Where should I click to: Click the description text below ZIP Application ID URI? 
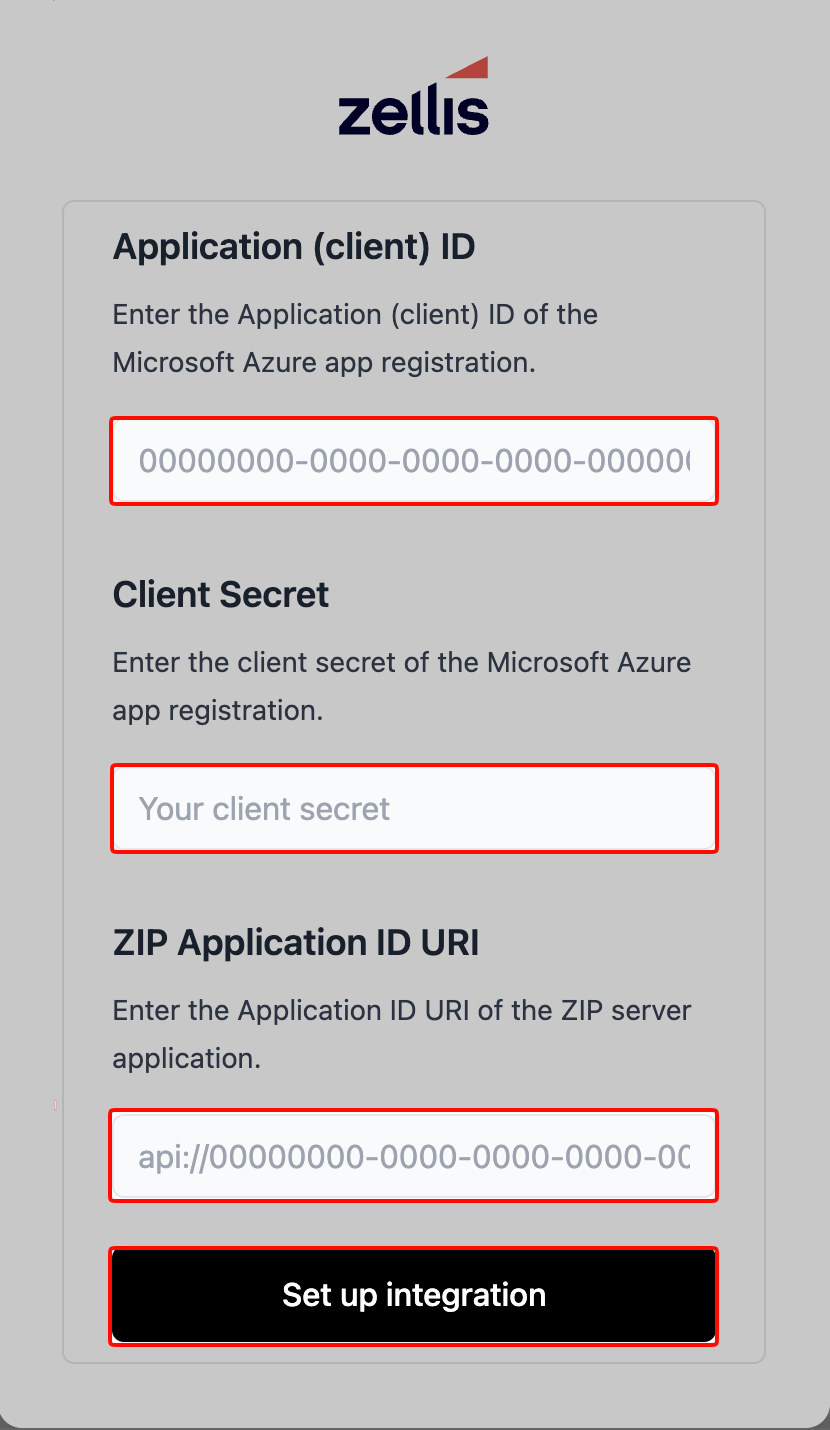[x=402, y=1034]
